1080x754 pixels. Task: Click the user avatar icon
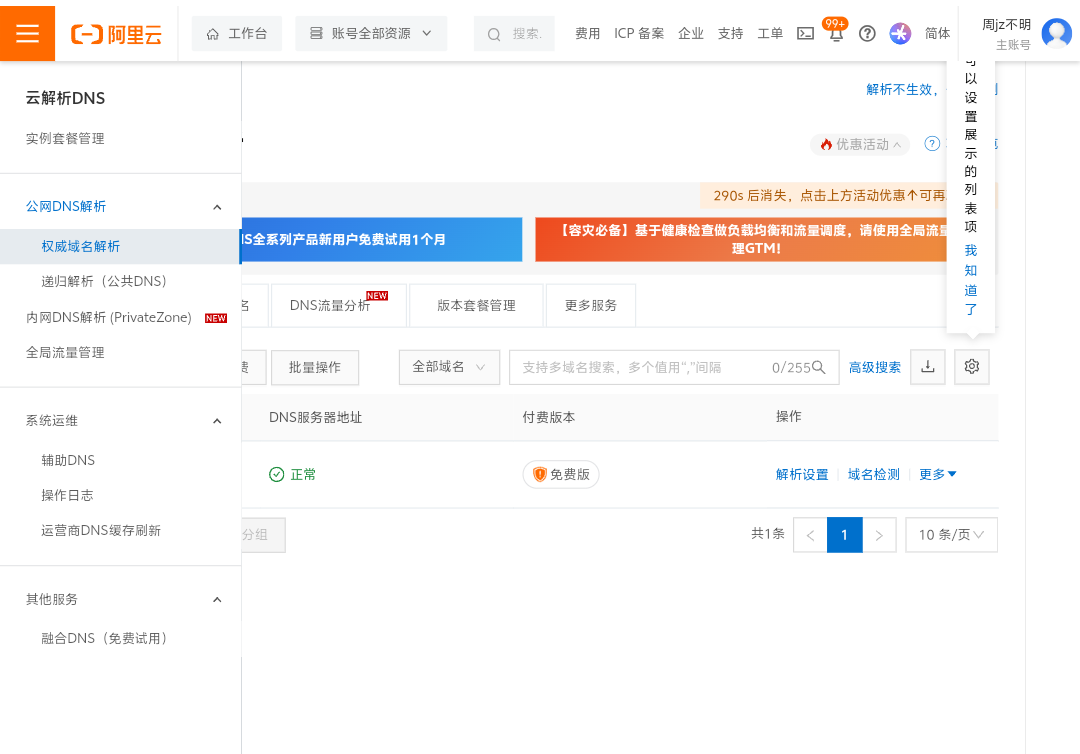[x=1056, y=33]
